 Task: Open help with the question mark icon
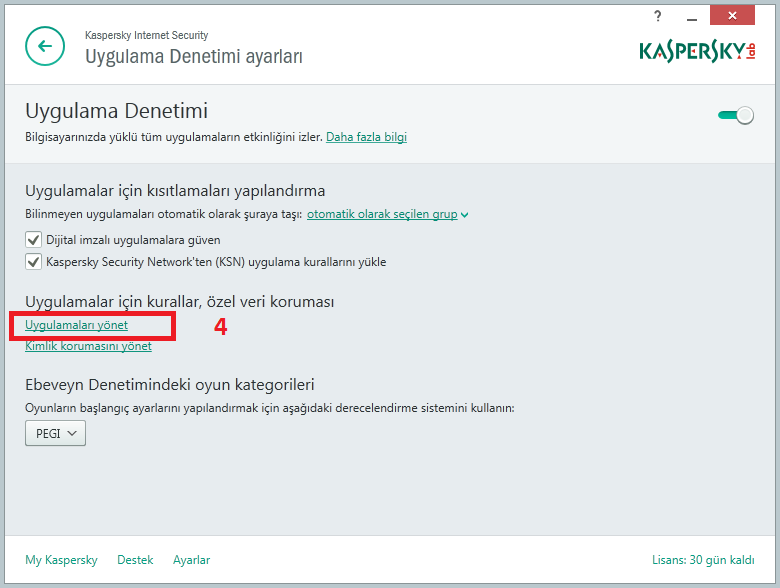[x=658, y=16]
